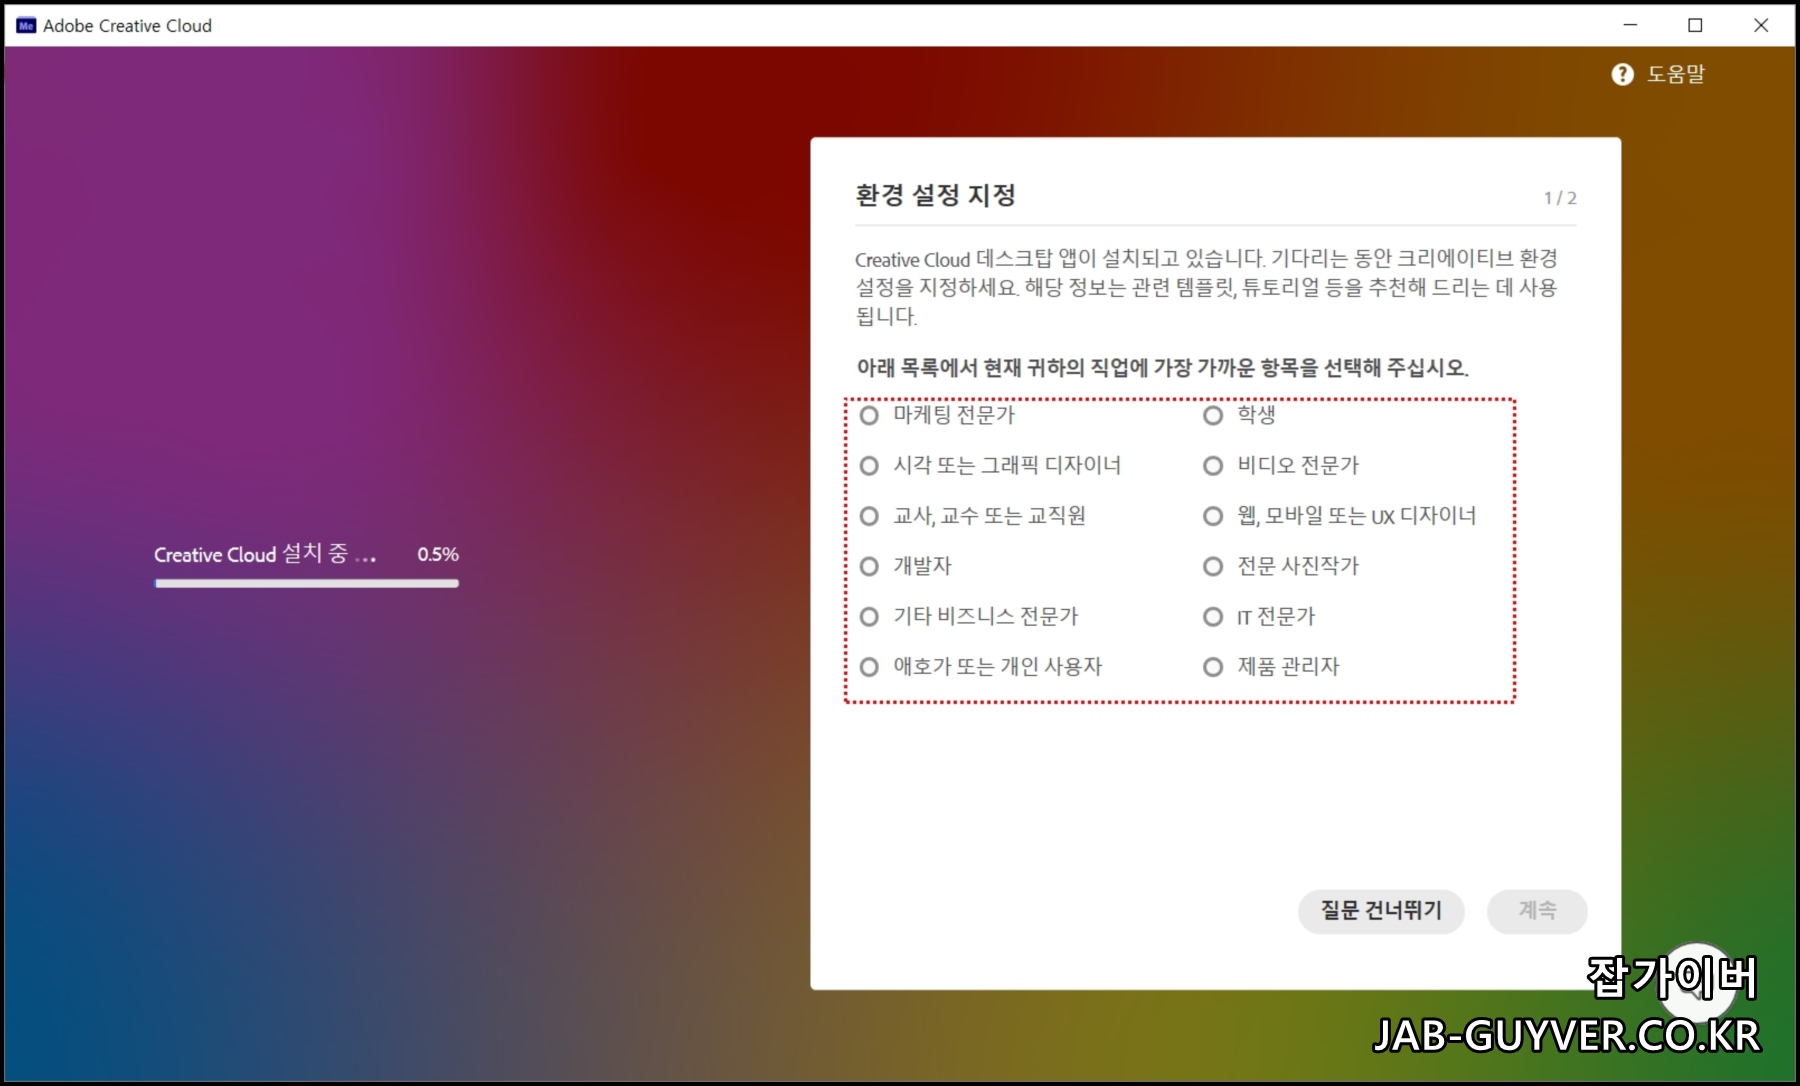Viewport: 1800px width, 1086px height.
Task: Click the installation progress bar
Action: click(307, 583)
